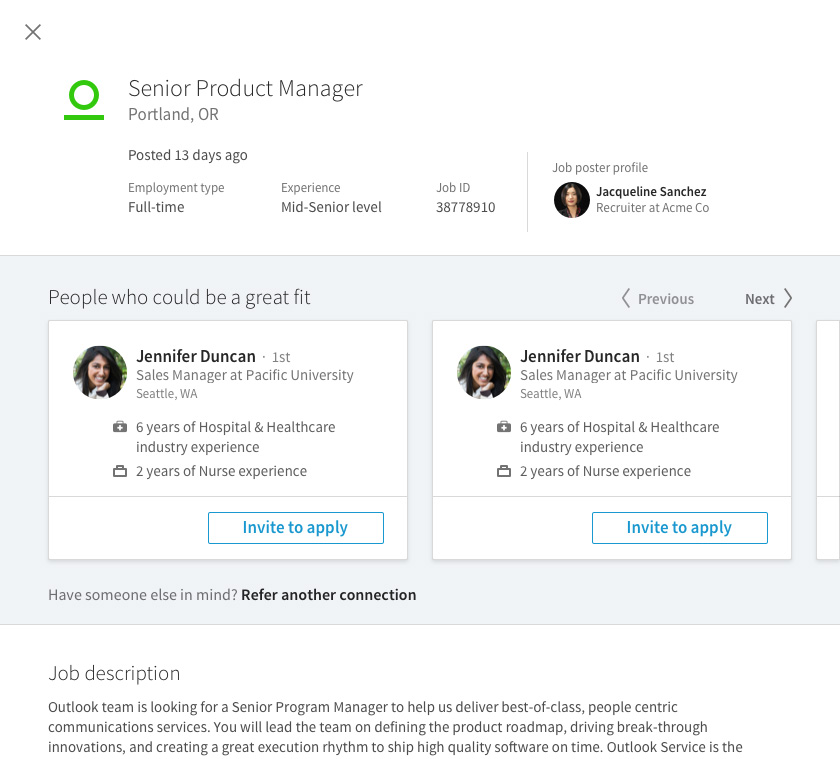Click the partially visible third candidate card
This screenshot has height=759, width=840.
click(x=828, y=440)
